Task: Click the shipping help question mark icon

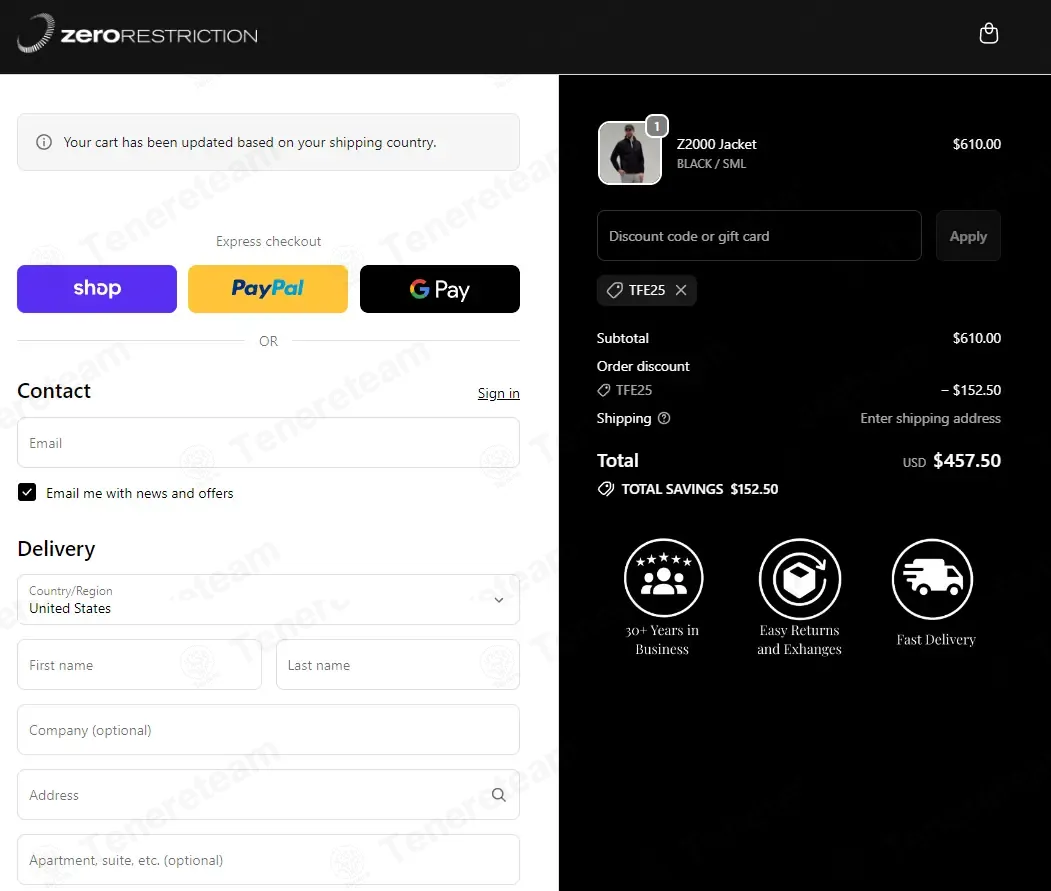Action: click(x=664, y=418)
